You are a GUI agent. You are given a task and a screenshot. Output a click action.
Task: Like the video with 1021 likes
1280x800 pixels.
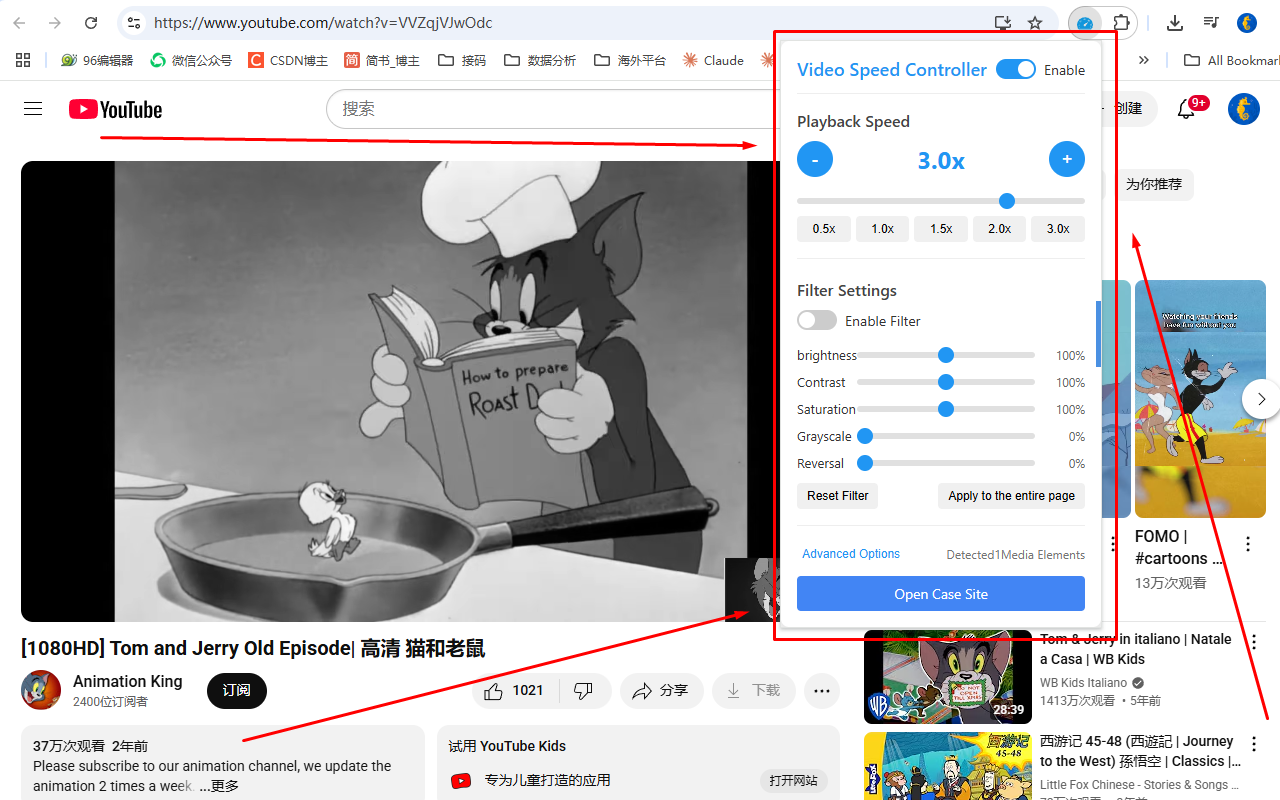(x=515, y=691)
